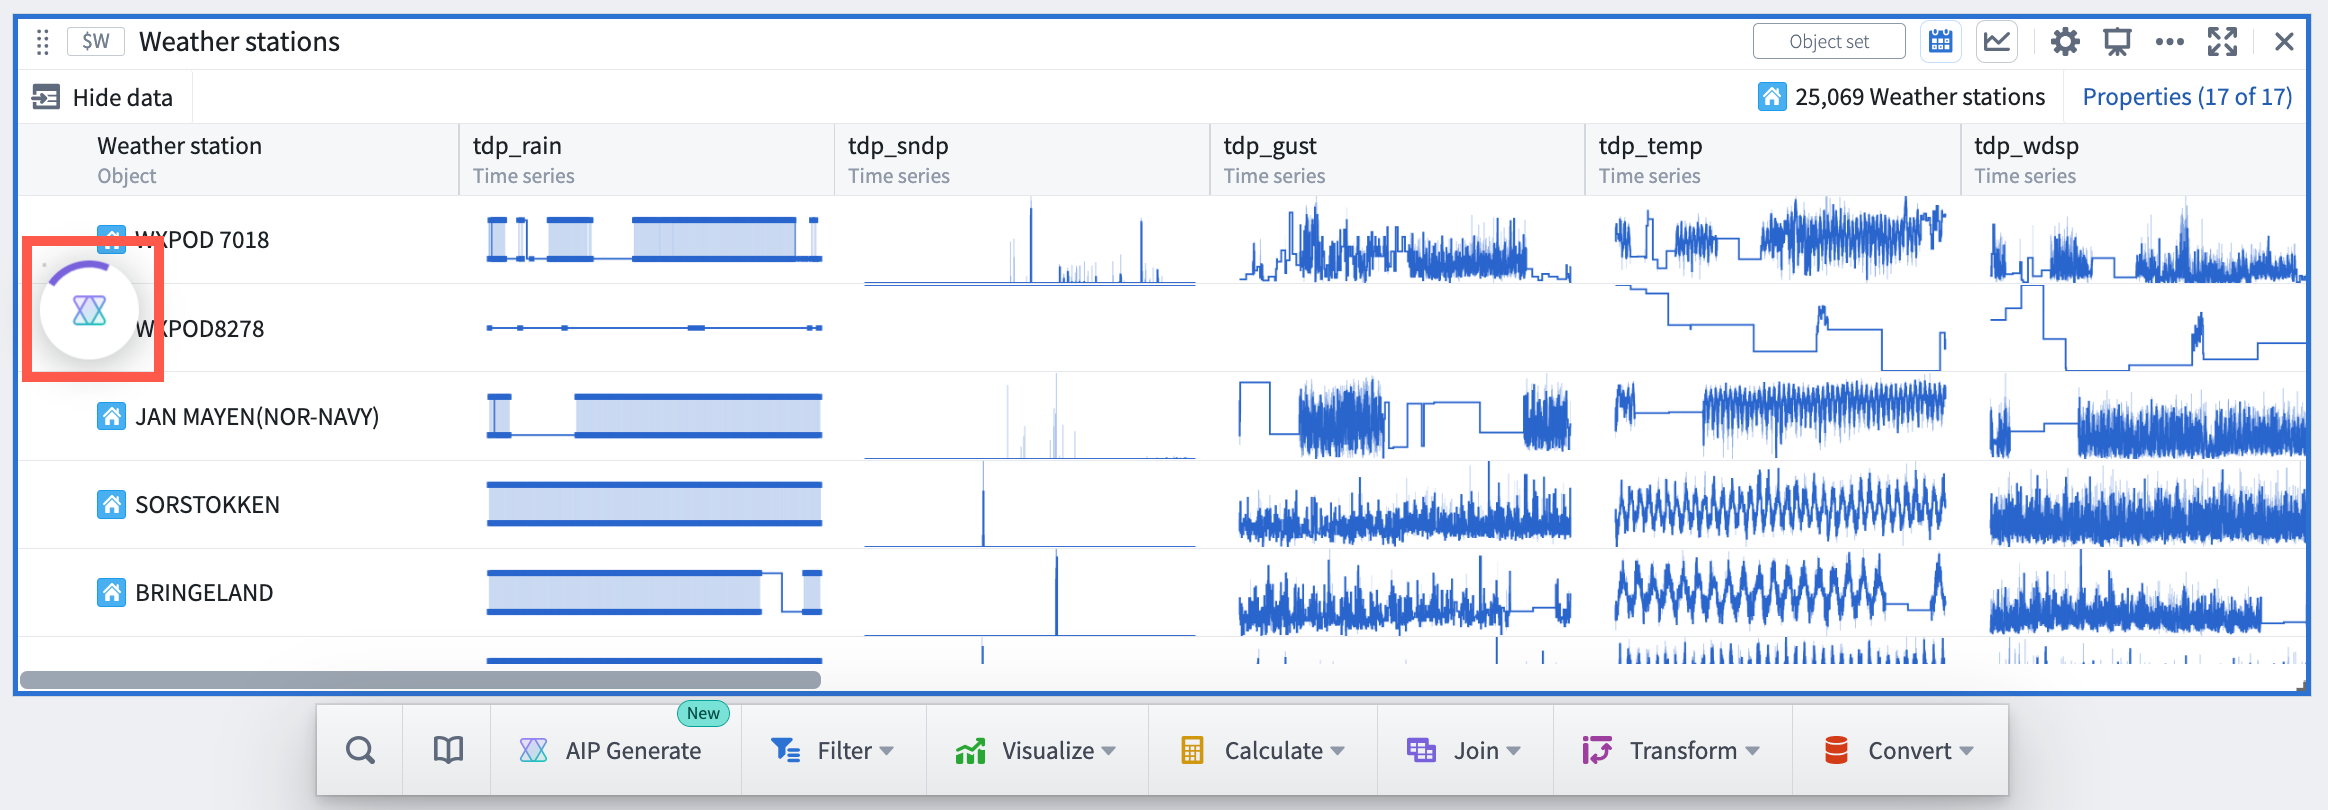Image resolution: width=2328 pixels, height=810 pixels.
Task: Click the JAN MAYEN(NOR-NAVY) station icon
Action: pos(111,416)
